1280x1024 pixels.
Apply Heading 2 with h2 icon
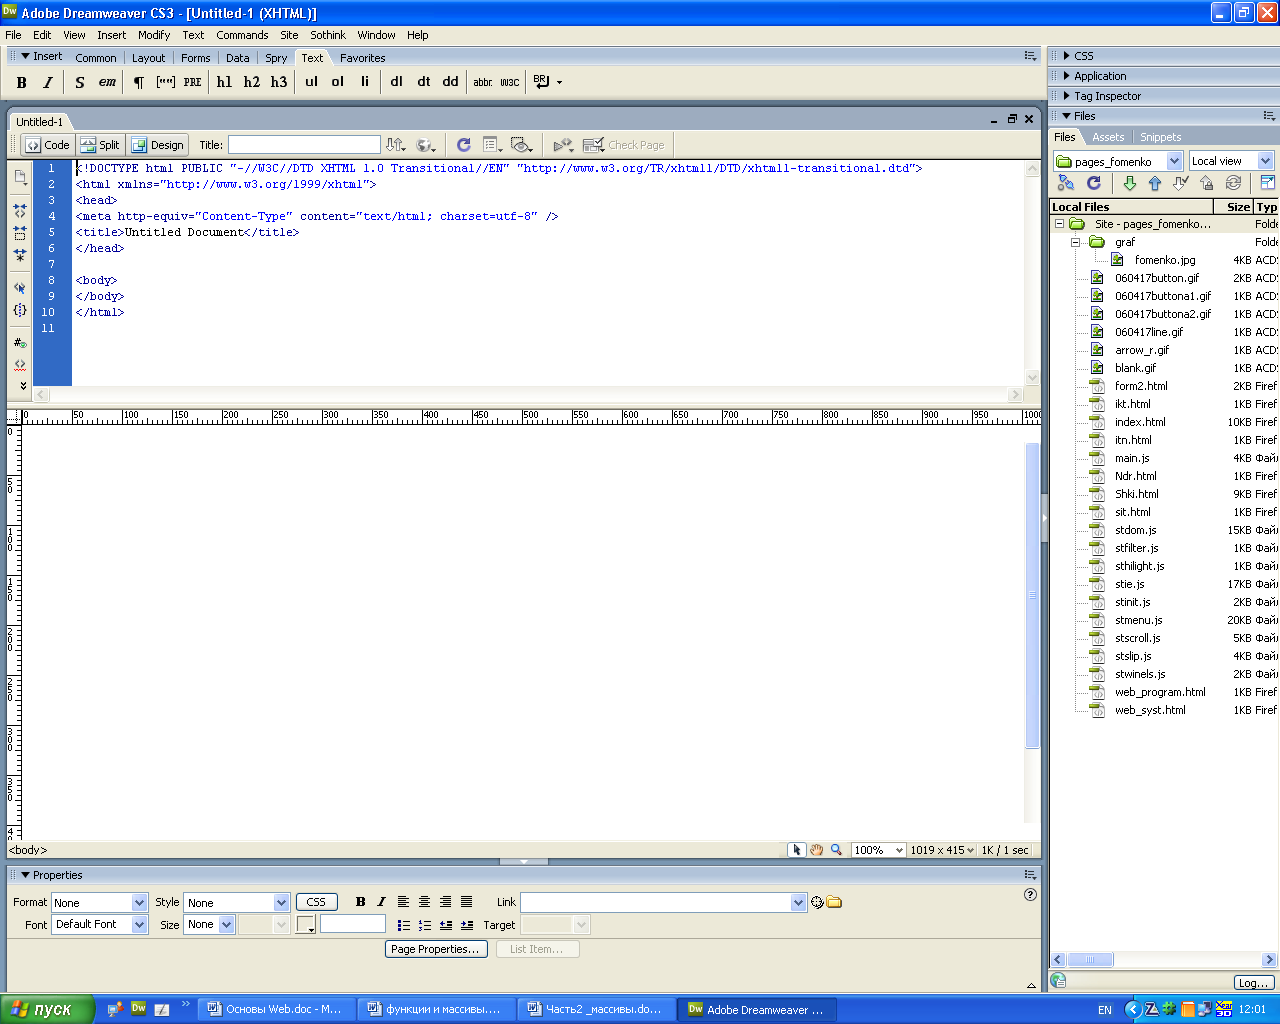click(251, 82)
